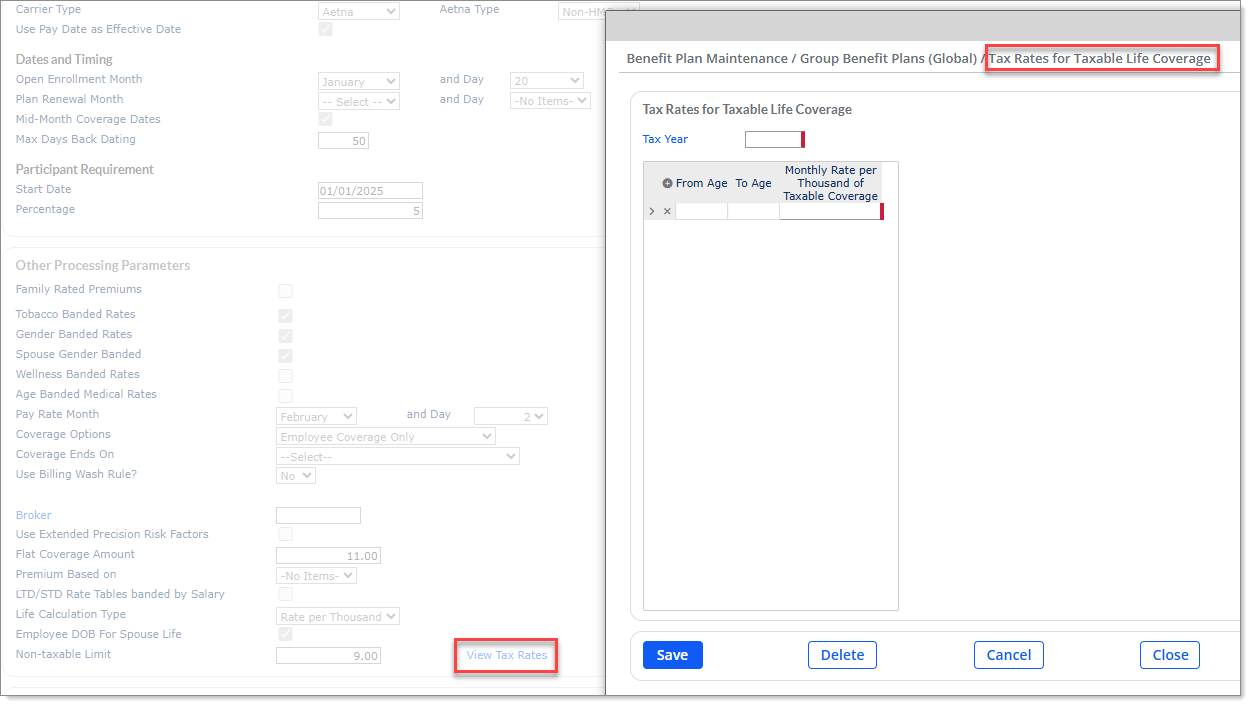1251x706 pixels.
Task: Open the Use Billing Wash Rule dropdown
Action: coord(295,477)
